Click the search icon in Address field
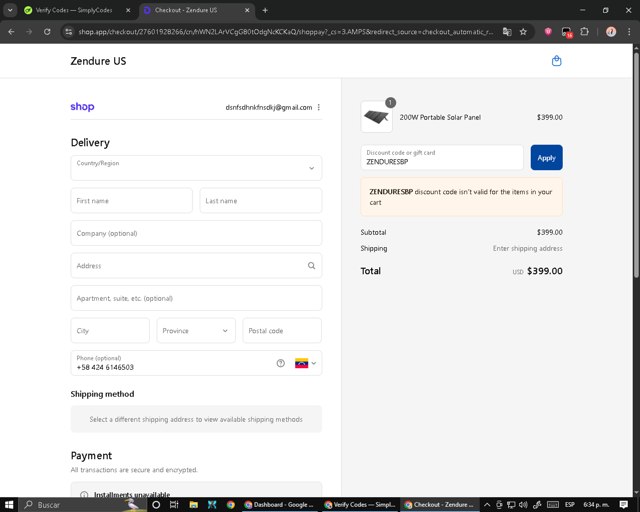The height and width of the screenshot is (512, 640). pos(311,266)
